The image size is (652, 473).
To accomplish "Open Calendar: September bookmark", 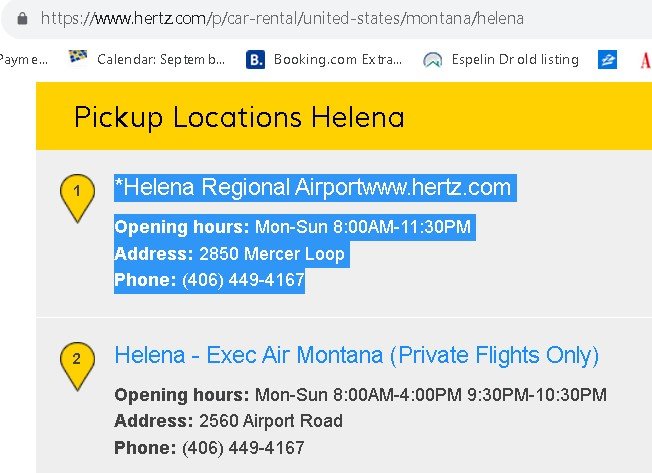I will (x=160, y=60).
